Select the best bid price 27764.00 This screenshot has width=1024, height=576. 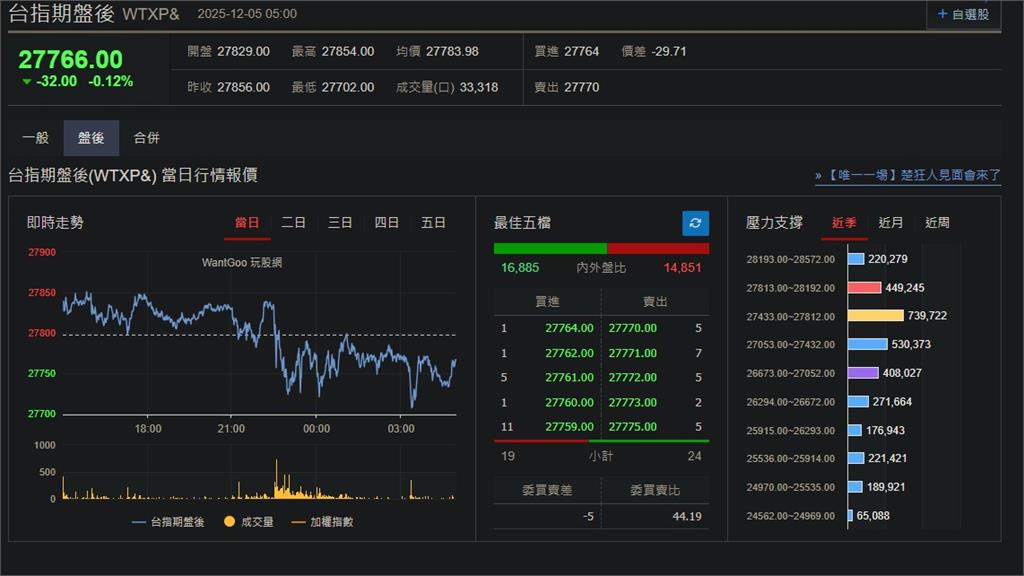click(568, 328)
